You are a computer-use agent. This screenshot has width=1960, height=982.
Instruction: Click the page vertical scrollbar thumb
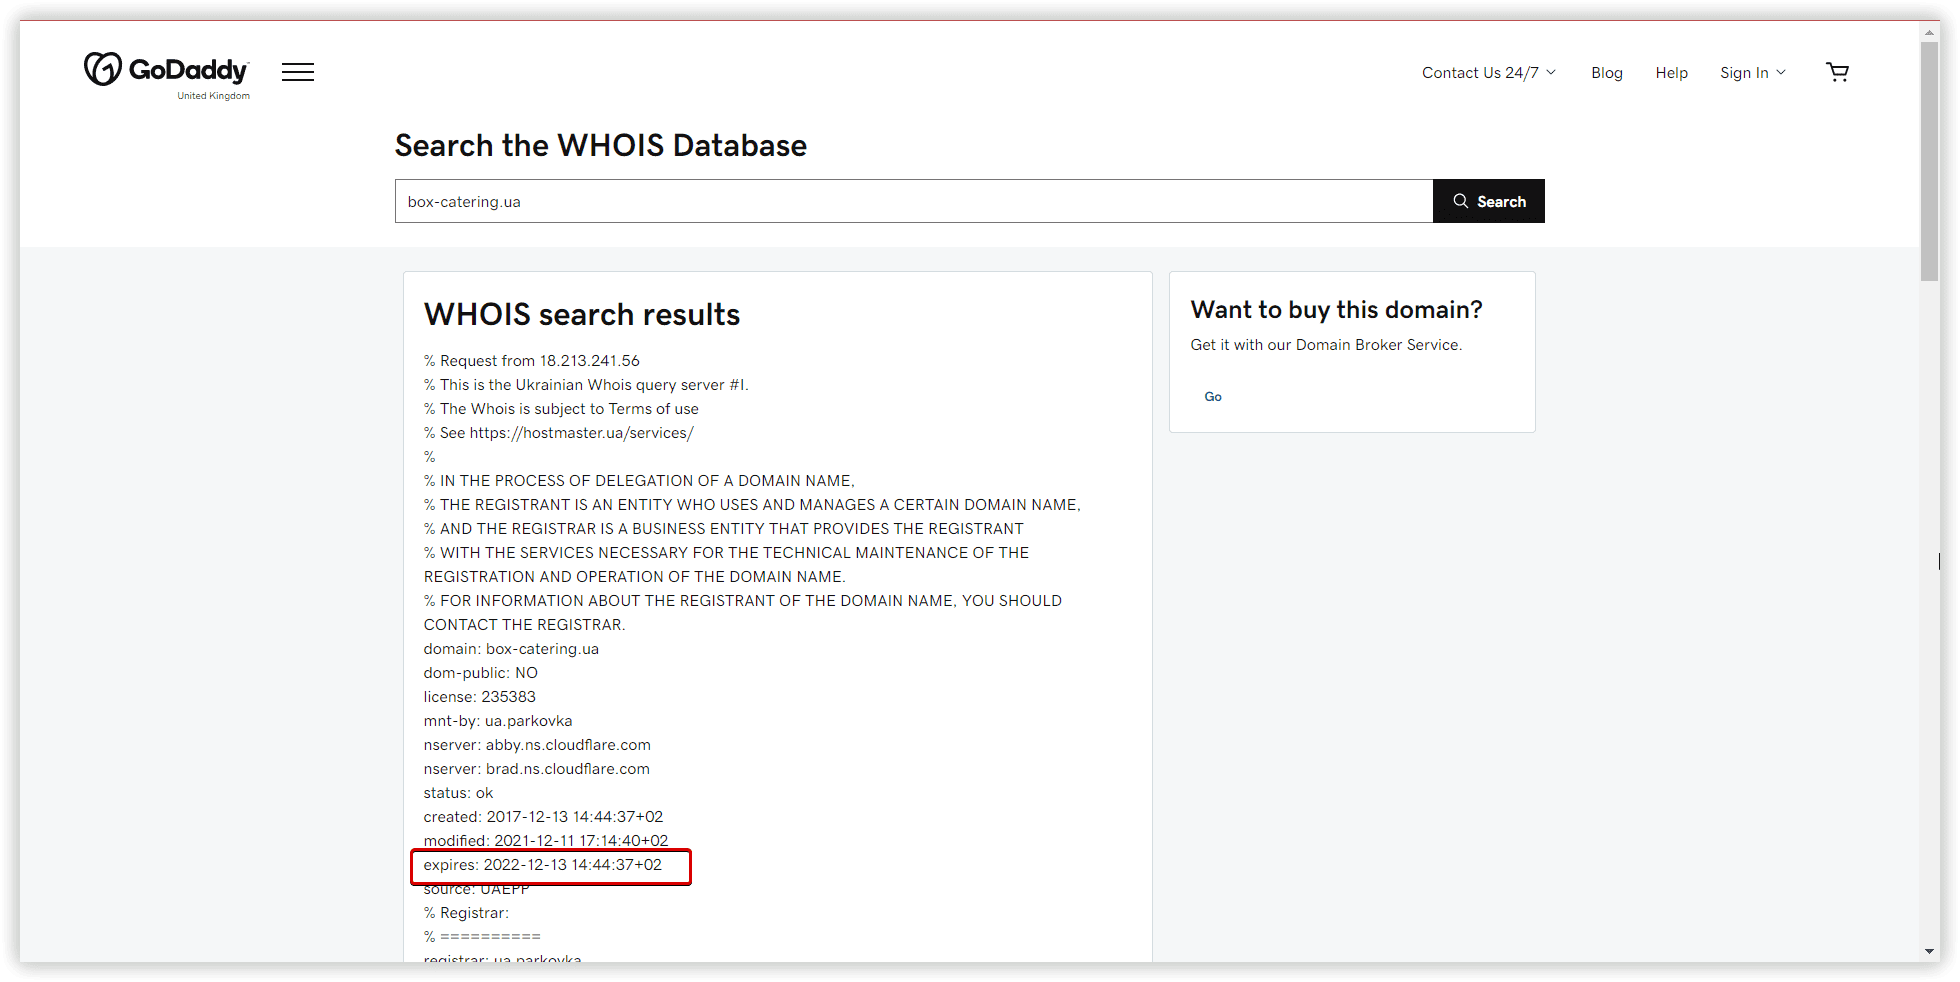click(x=1930, y=160)
